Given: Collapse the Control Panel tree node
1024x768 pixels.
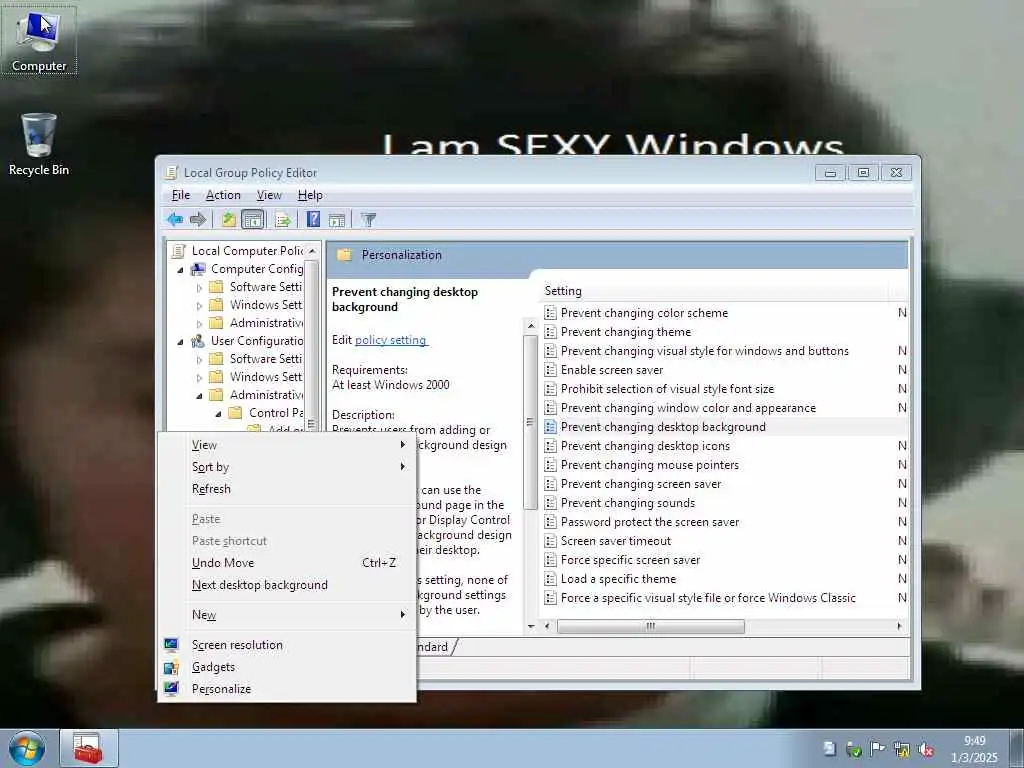Looking at the screenshot, I should click(218, 413).
